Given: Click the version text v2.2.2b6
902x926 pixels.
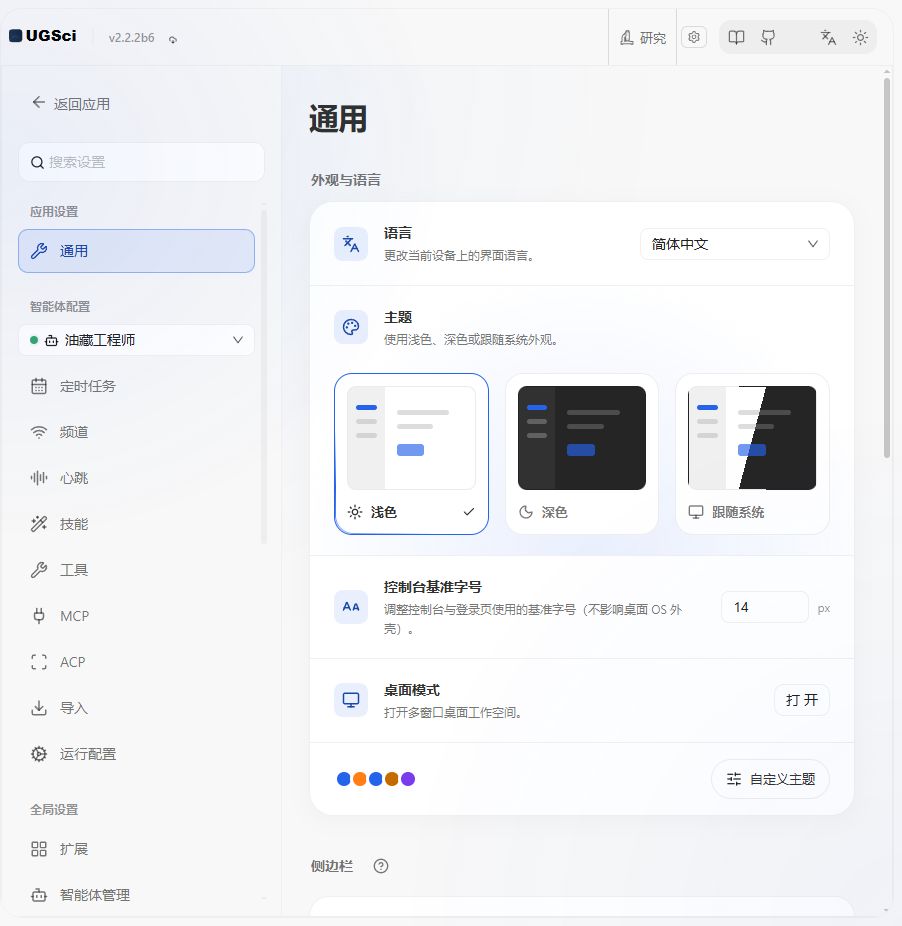Looking at the screenshot, I should [x=132, y=38].
